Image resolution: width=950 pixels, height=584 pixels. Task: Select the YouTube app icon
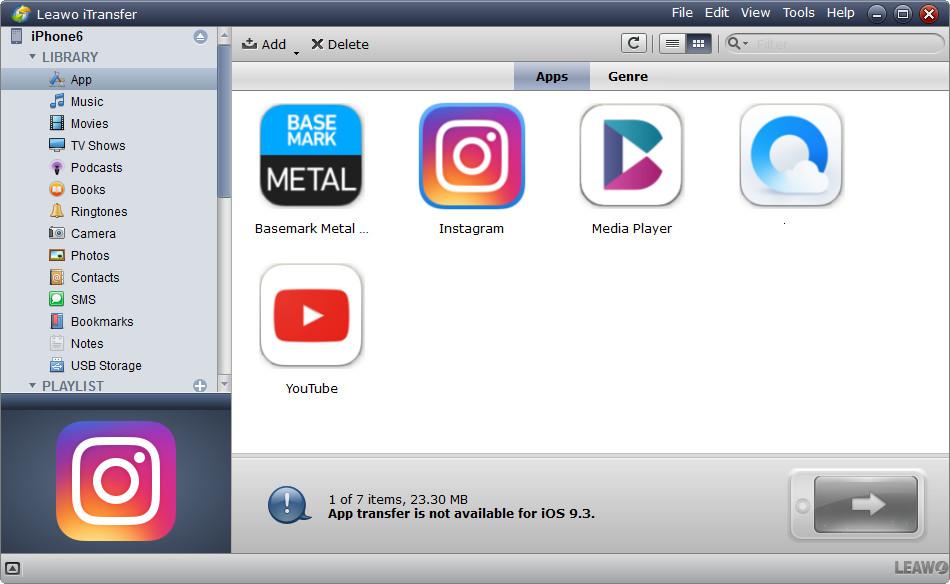pos(311,316)
